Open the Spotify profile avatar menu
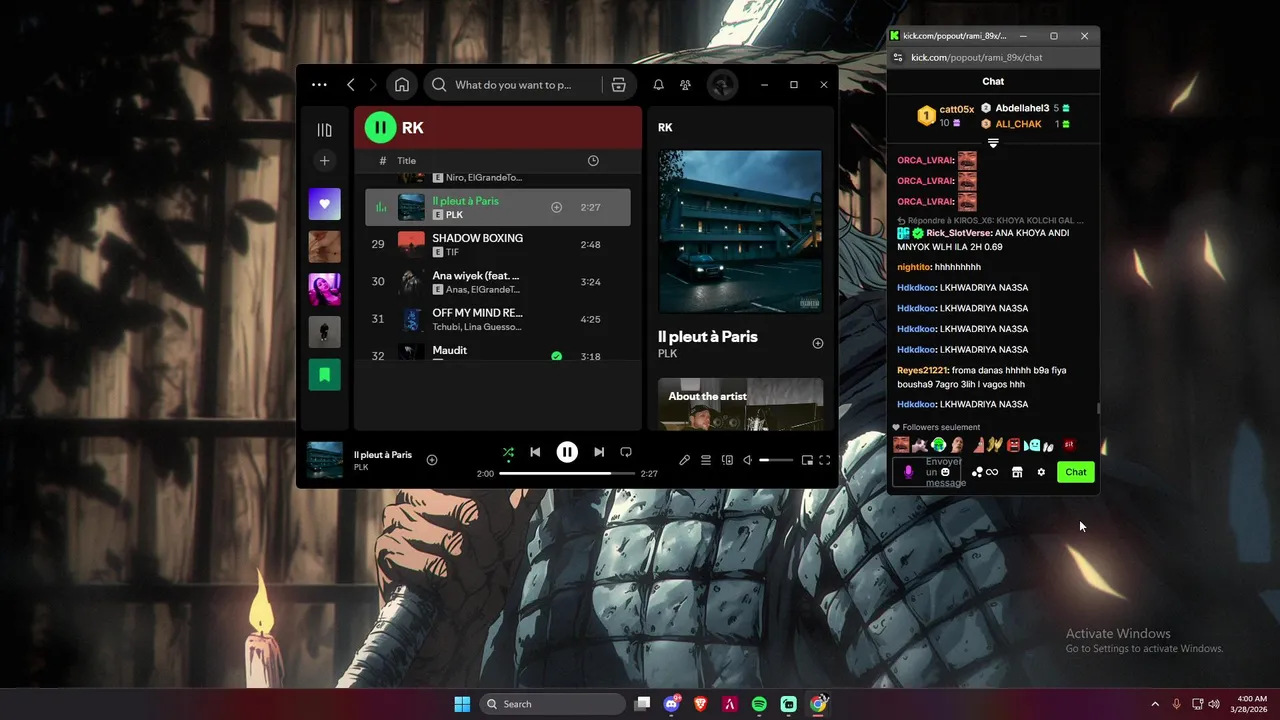Viewport: 1280px width, 720px height. coord(722,85)
